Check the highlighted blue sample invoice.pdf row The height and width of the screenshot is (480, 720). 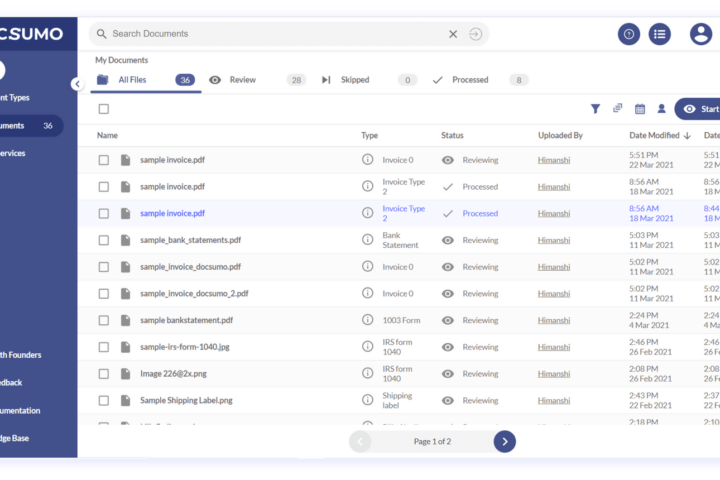click(x=104, y=214)
